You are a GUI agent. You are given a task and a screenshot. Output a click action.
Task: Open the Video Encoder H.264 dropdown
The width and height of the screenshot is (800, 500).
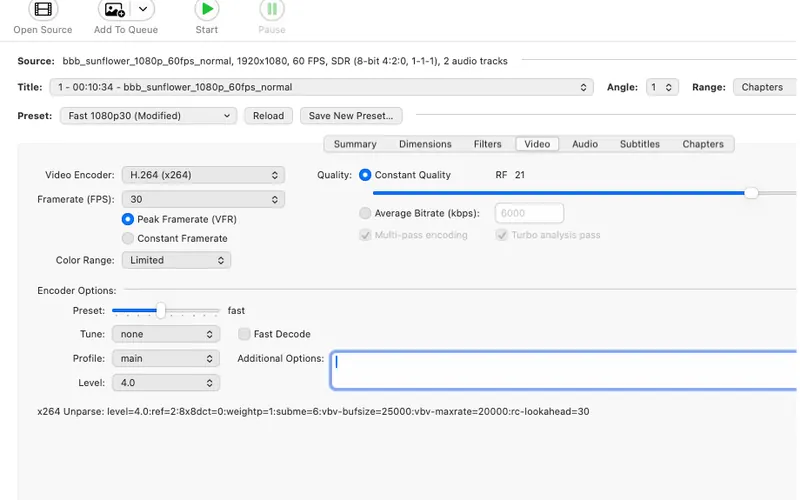point(203,175)
